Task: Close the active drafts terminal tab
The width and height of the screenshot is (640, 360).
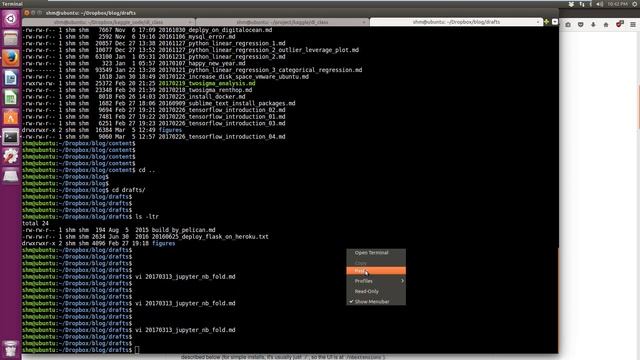Action: click(x=538, y=22)
